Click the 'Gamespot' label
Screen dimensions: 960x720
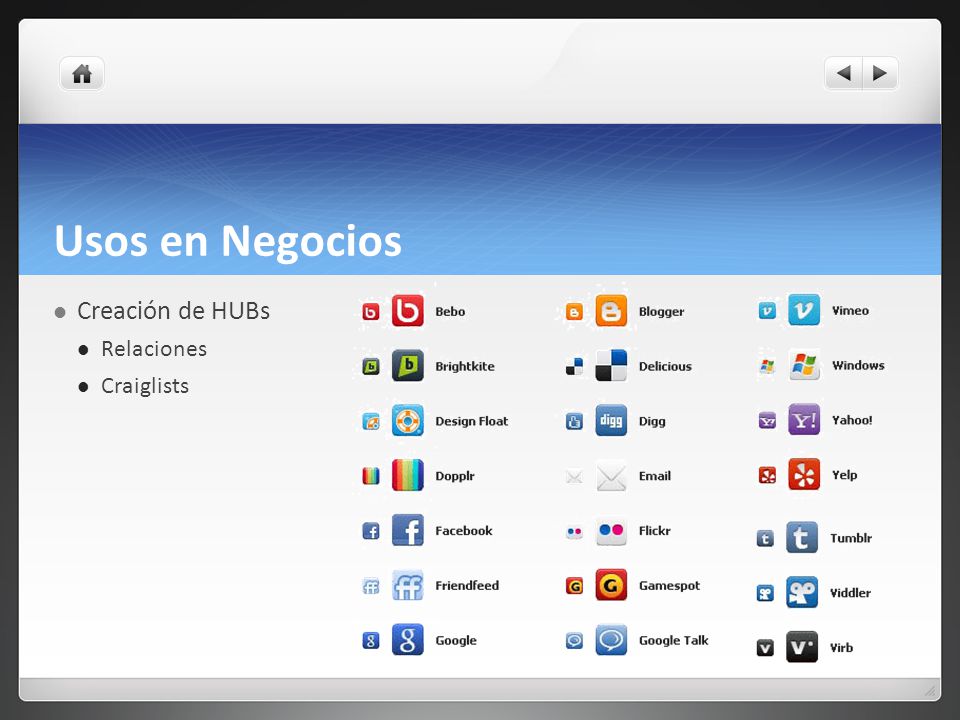point(669,586)
